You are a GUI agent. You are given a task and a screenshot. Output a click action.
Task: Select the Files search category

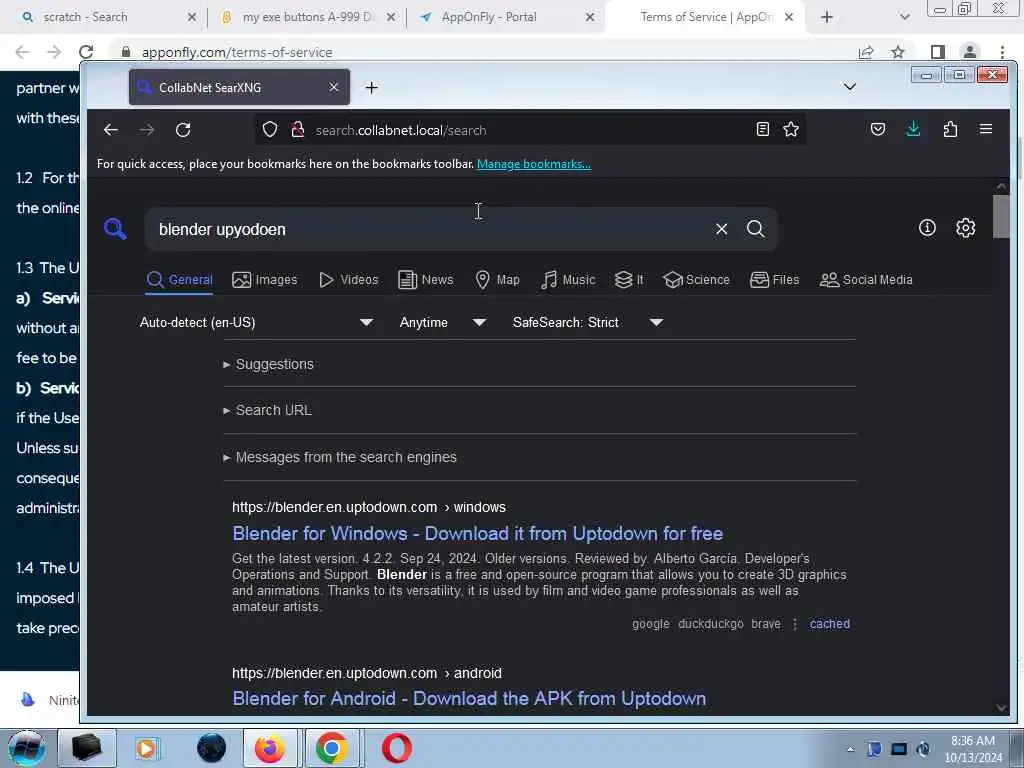click(775, 280)
